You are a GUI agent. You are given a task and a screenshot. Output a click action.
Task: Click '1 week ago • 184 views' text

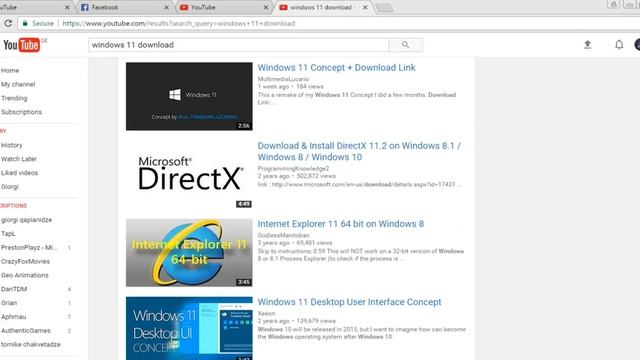pos(291,87)
